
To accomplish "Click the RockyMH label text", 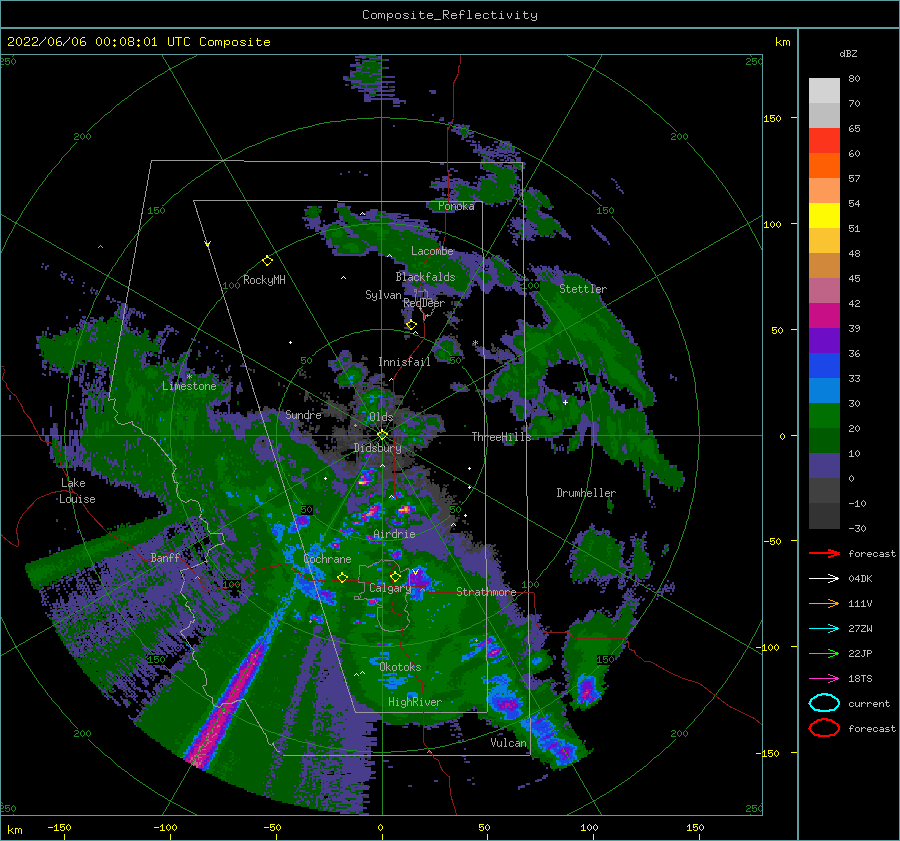I will tap(264, 280).
